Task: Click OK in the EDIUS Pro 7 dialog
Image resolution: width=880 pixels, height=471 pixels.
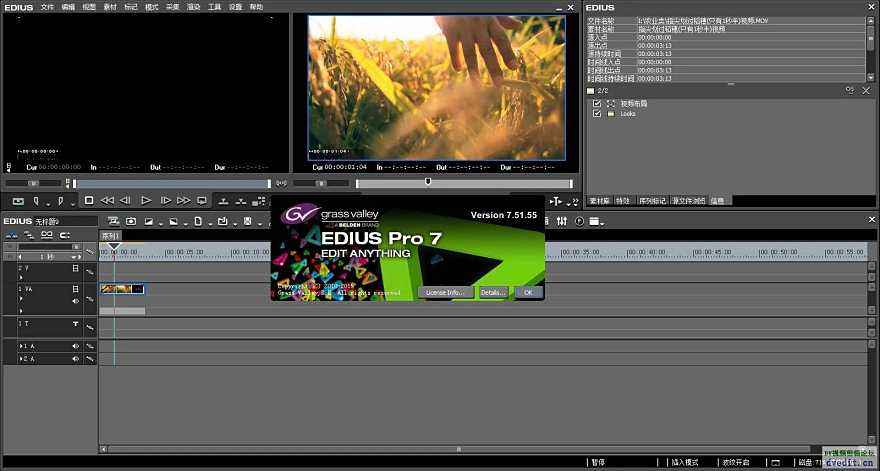Action: click(x=528, y=292)
